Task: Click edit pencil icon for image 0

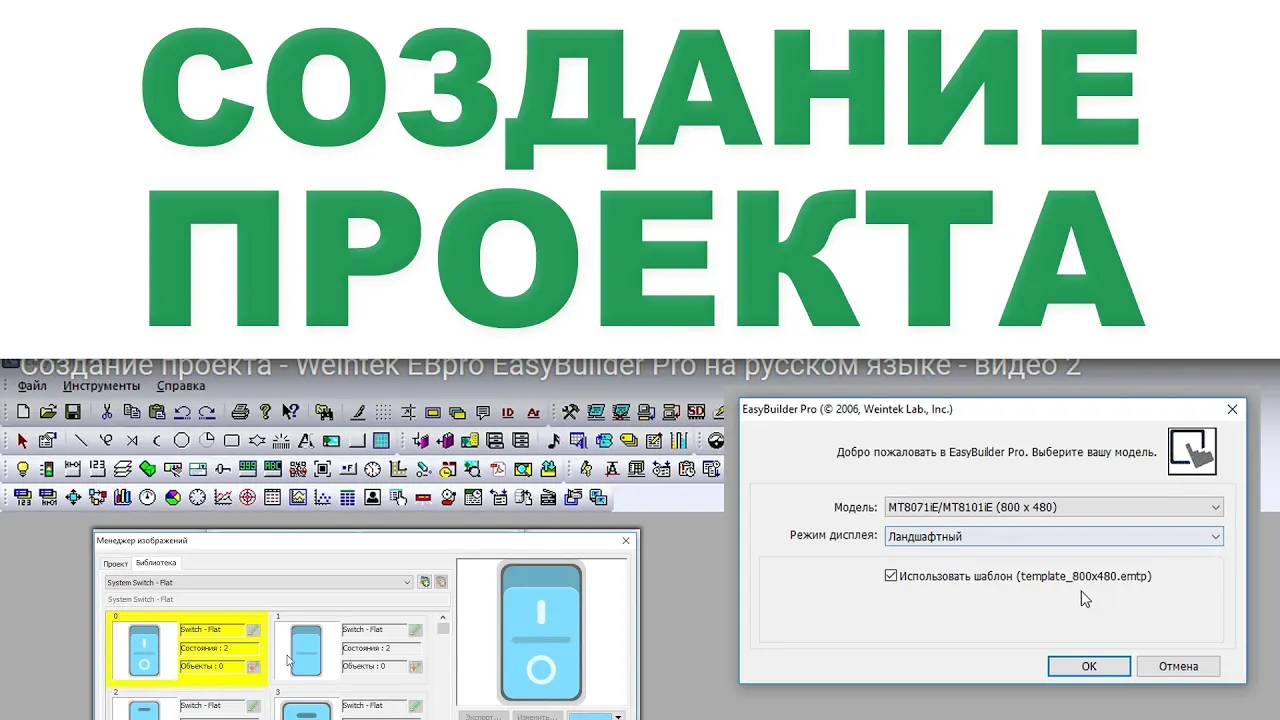Action: (x=253, y=630)
